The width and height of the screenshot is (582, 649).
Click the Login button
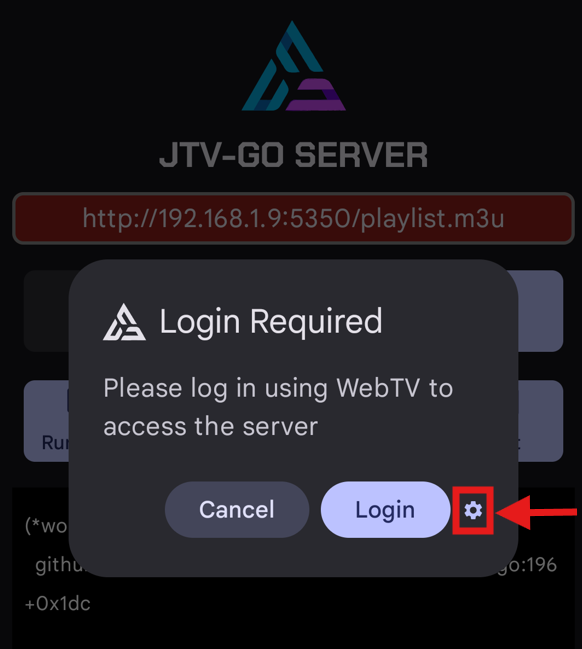(x=385, y=510)
